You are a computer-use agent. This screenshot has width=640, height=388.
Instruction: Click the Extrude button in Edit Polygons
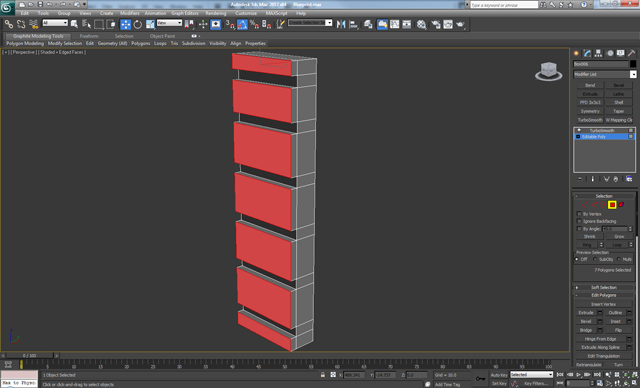point(586,313)
